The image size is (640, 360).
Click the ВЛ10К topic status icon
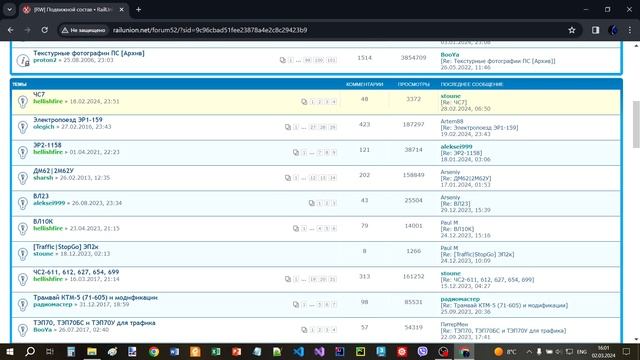click(x=23, y=228)
